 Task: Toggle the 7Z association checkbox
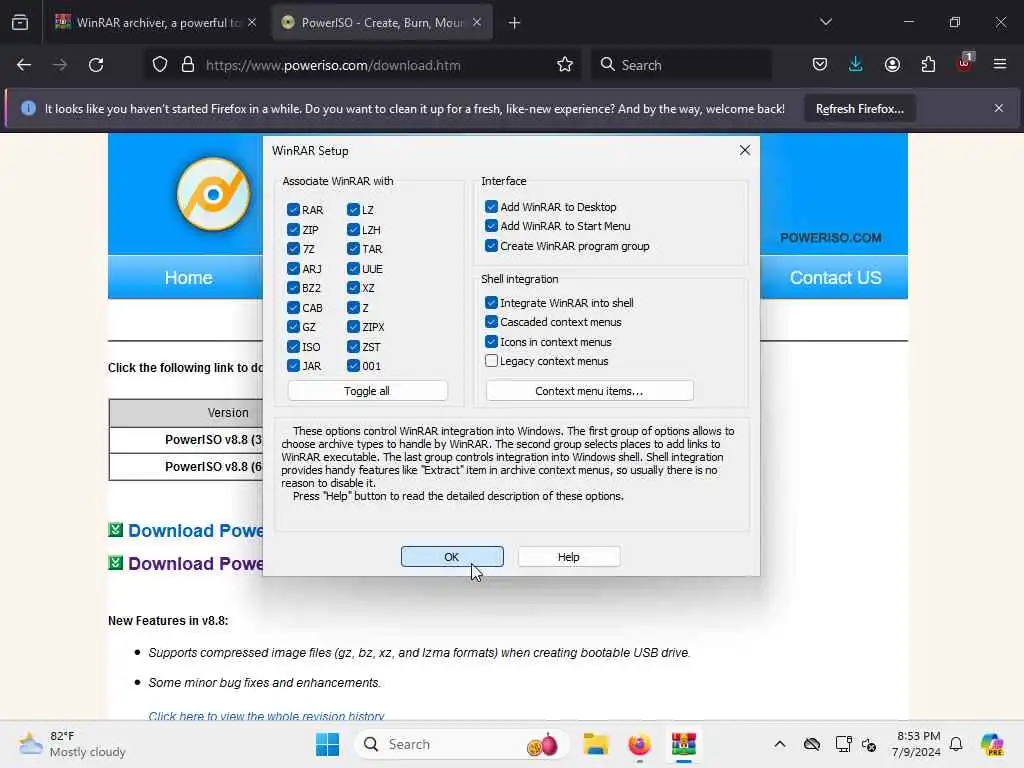coord(293,249)
